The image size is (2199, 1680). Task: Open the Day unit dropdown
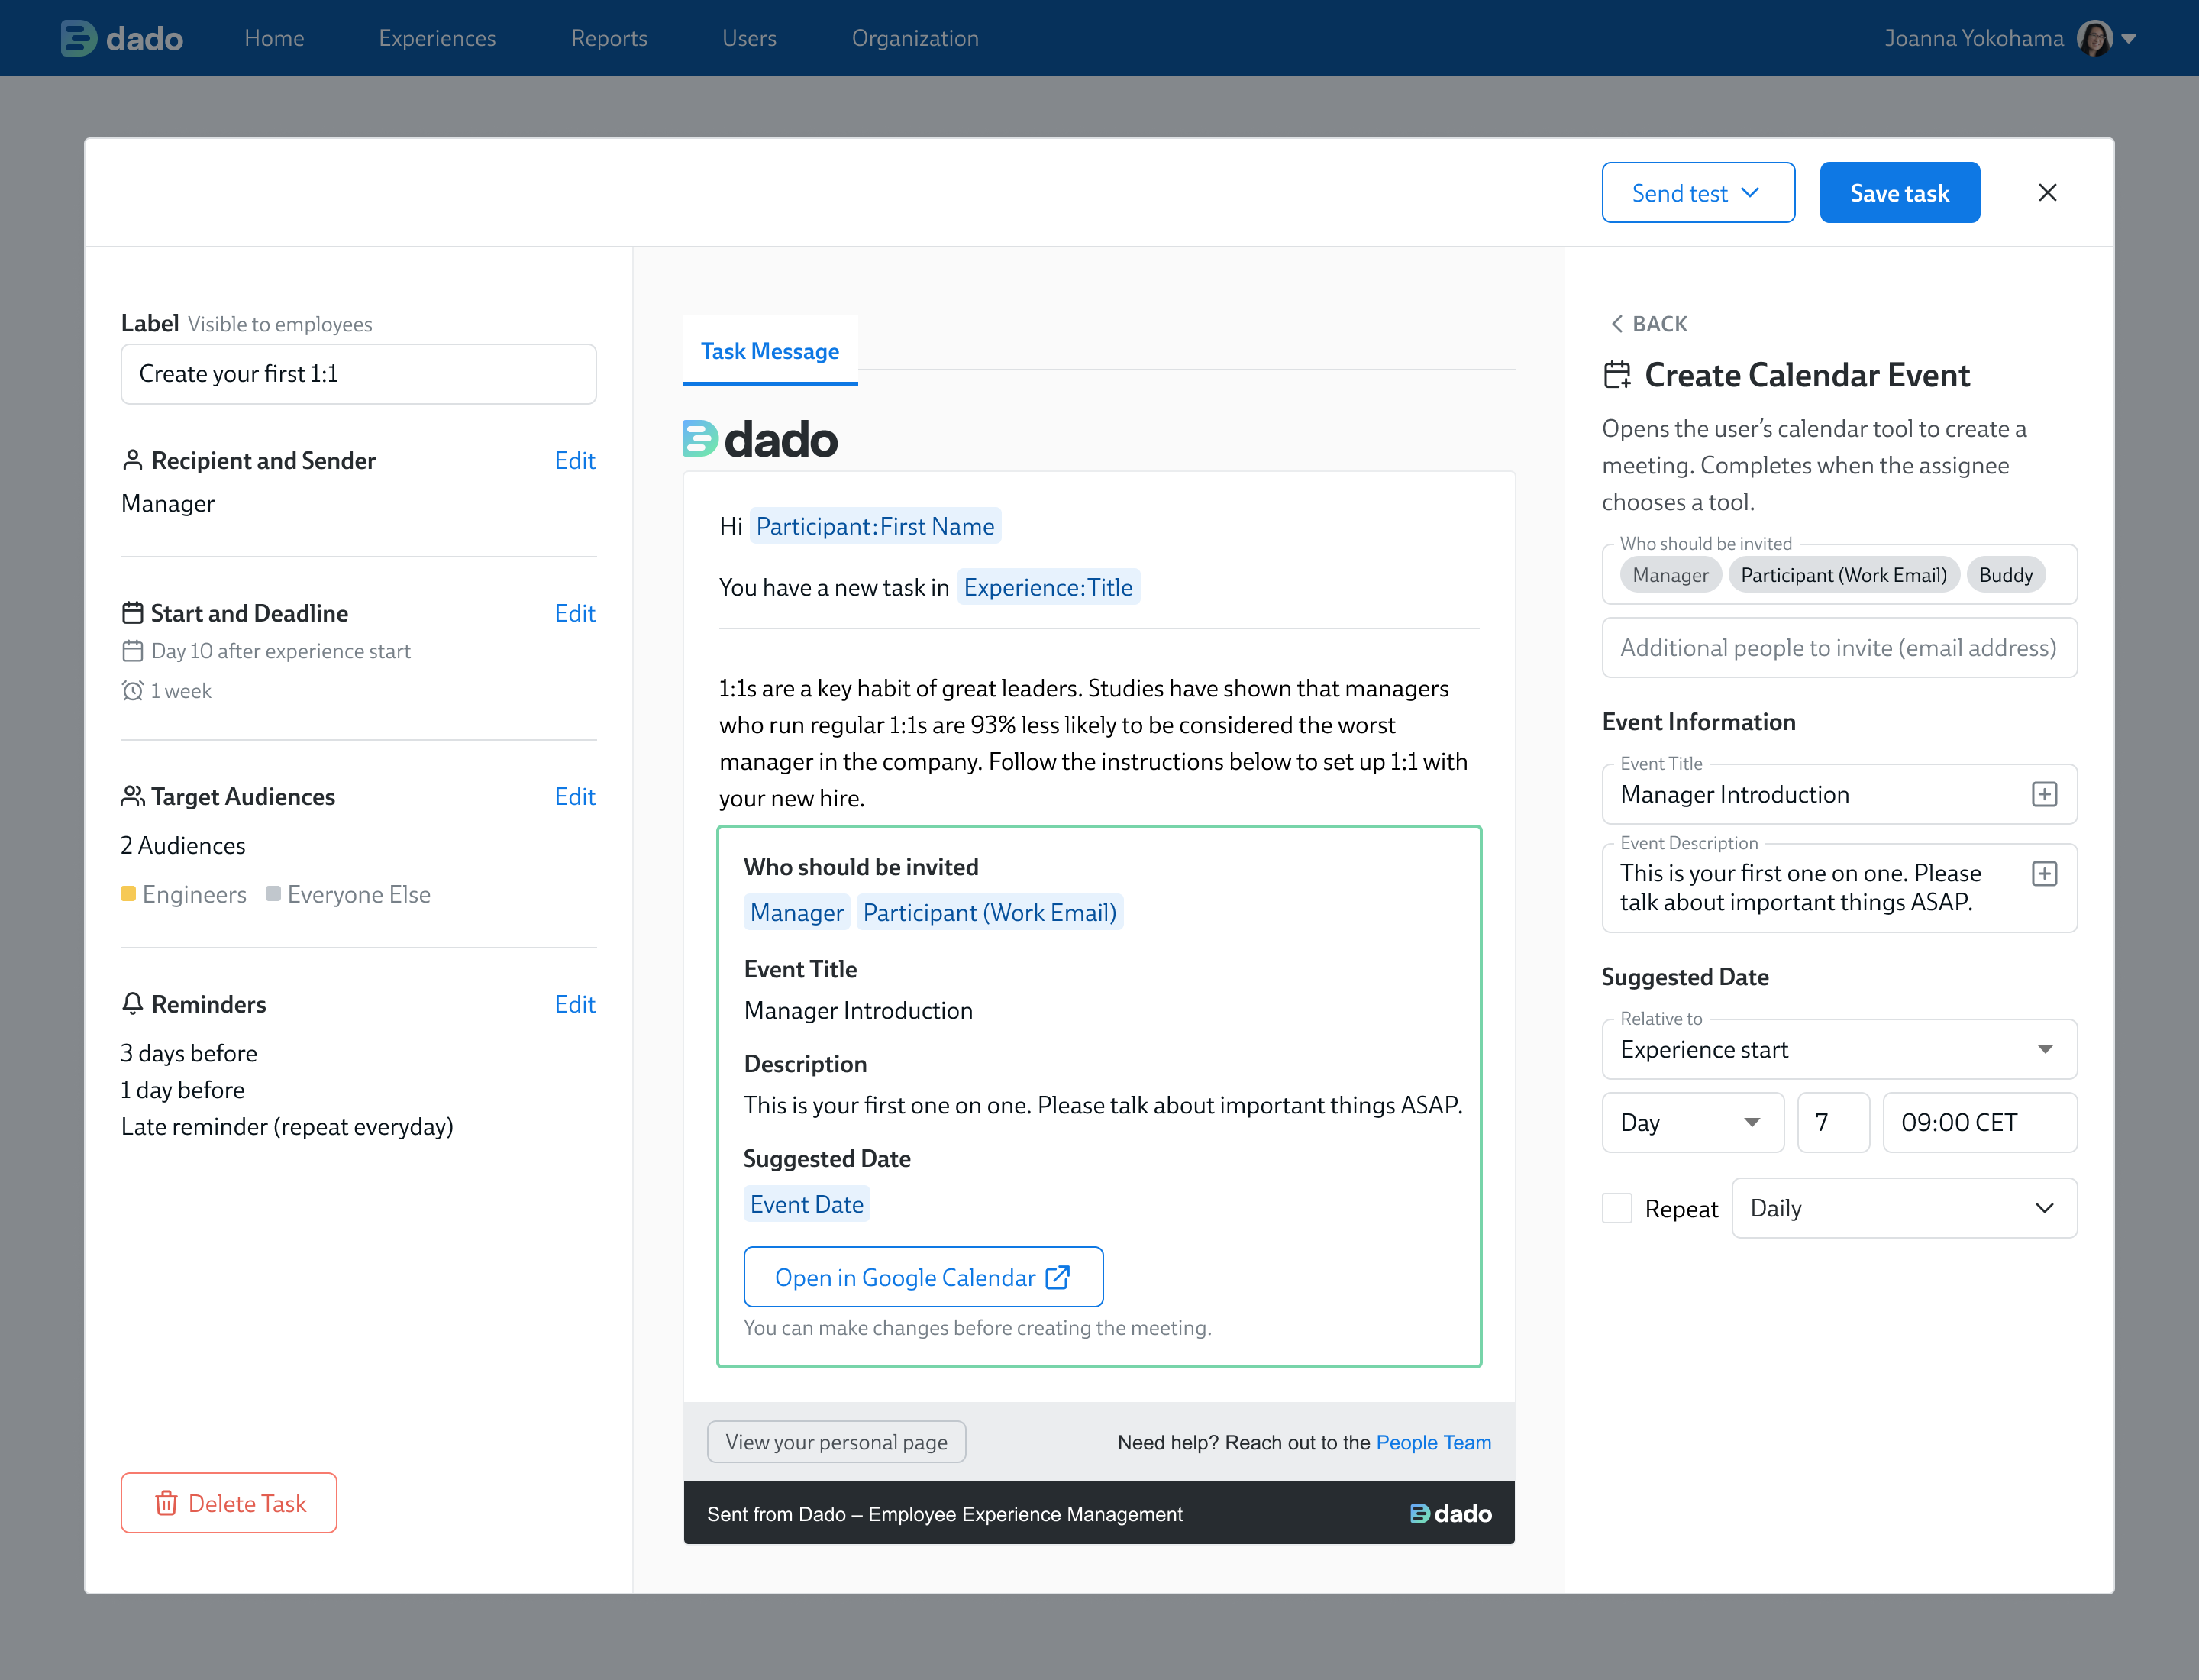tap(1692, 1122)
